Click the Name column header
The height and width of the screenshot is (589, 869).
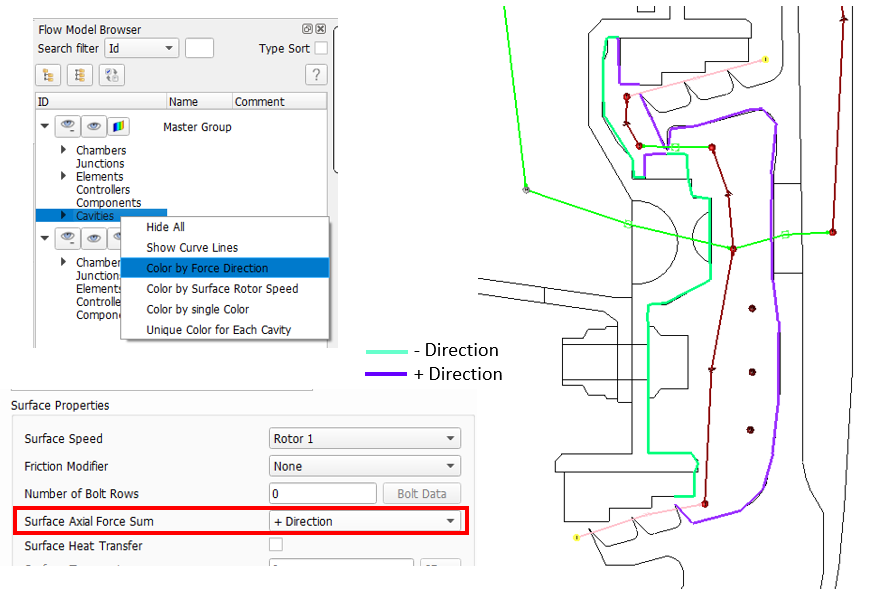(184, 102)
